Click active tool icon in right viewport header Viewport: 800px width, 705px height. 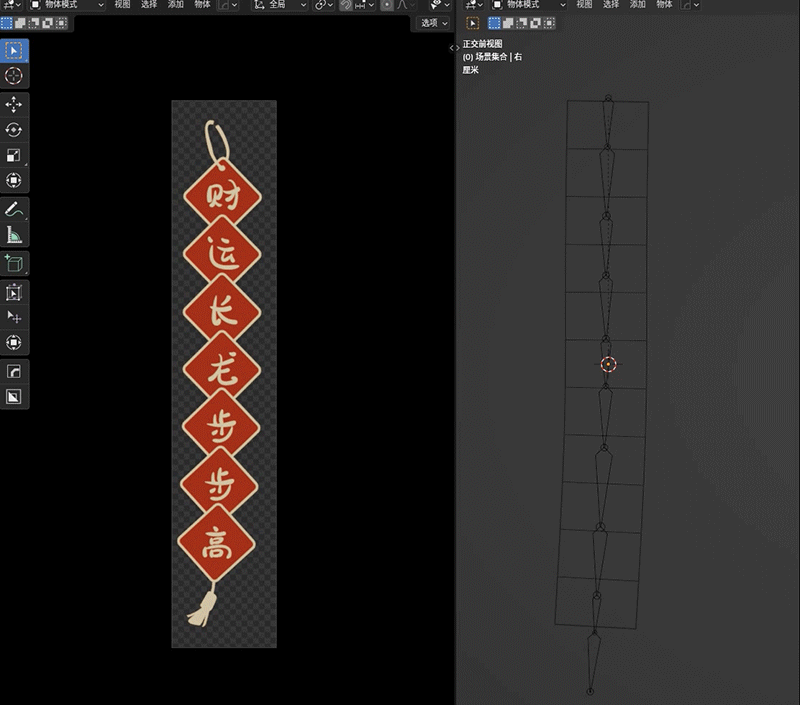pos(473,23)
